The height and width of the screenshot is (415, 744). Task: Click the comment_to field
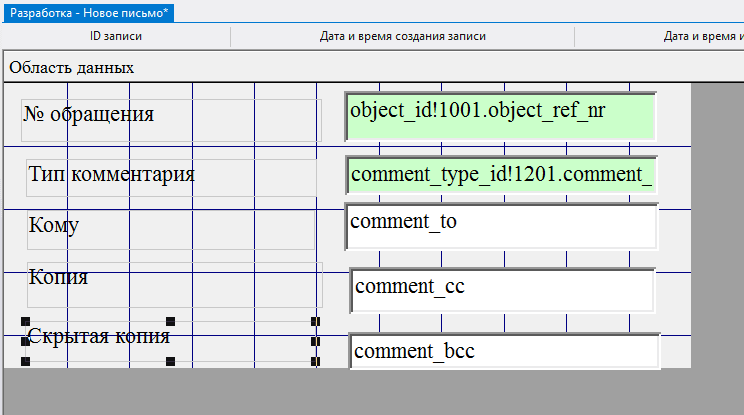coord(501,226)
